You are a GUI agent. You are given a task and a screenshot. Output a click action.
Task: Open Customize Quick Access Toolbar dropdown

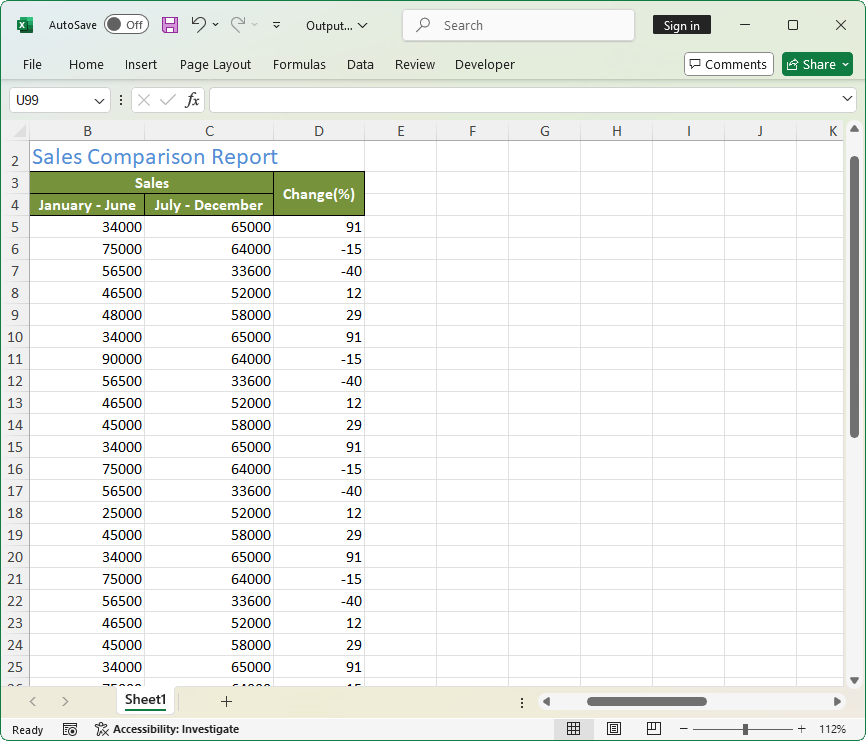pyautogui.click(x=277, y=25)
